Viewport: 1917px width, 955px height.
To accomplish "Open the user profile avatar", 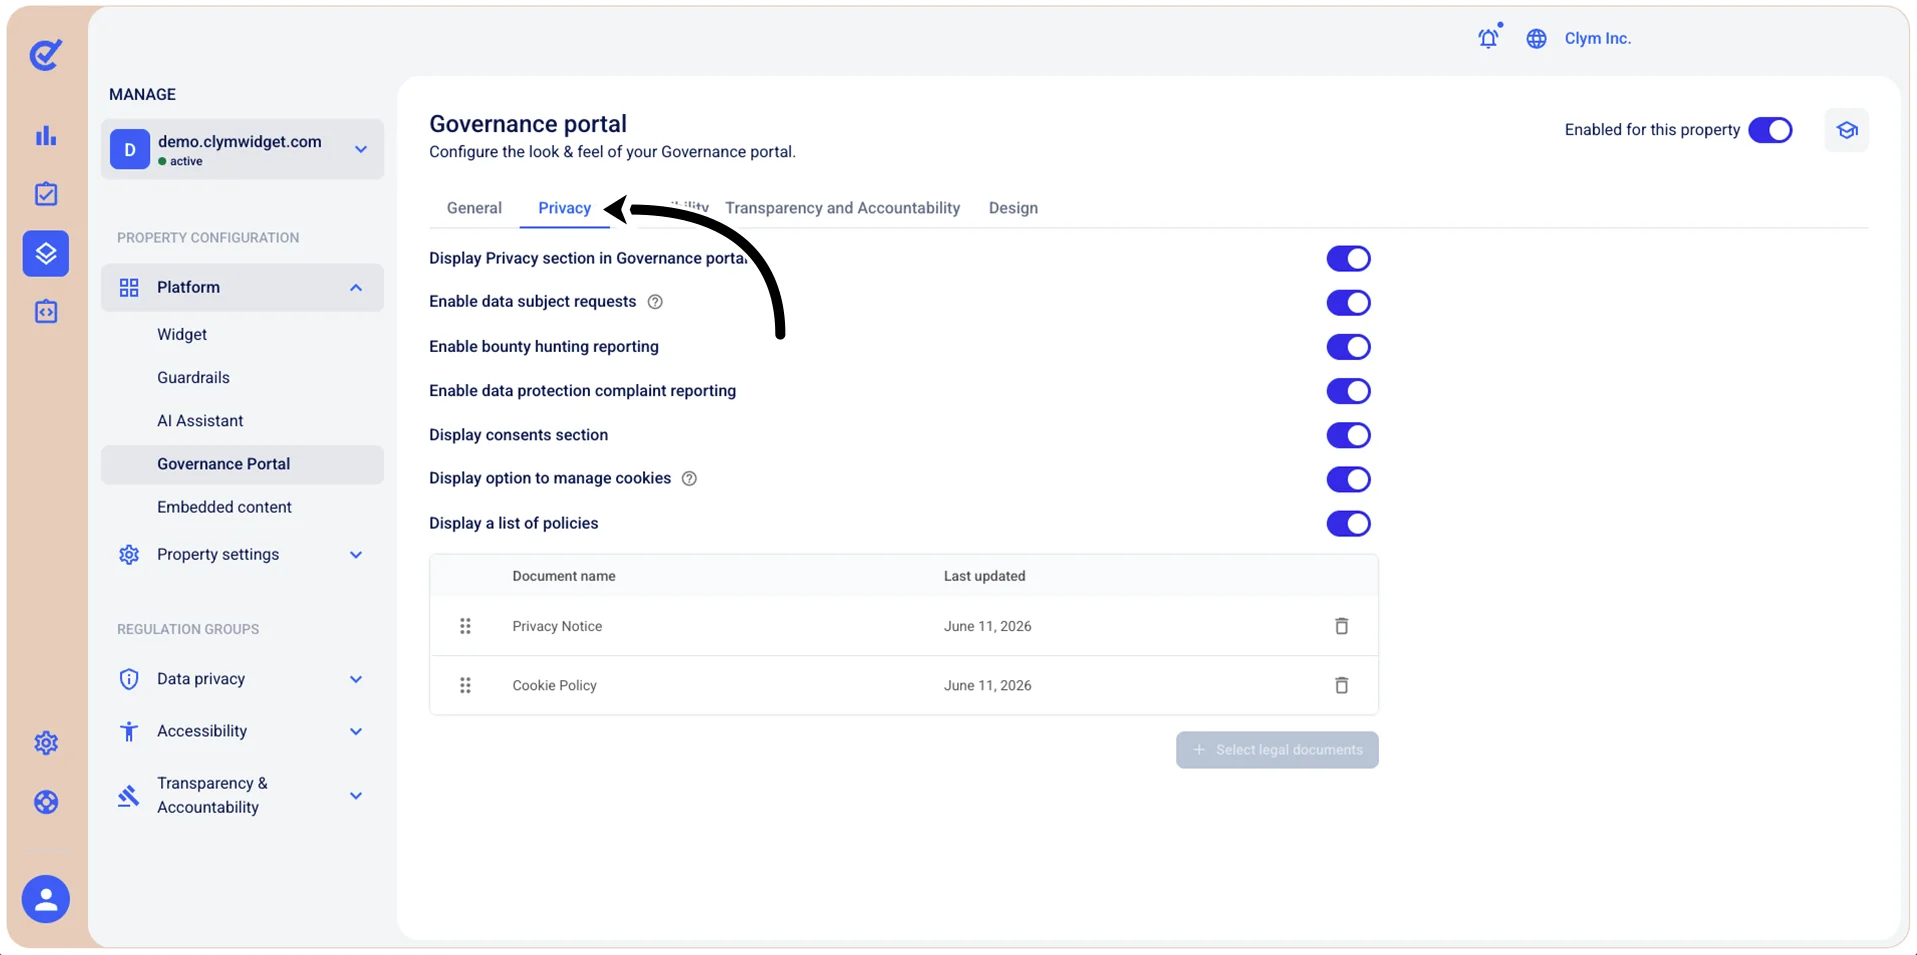I will (x=46, y=899).
